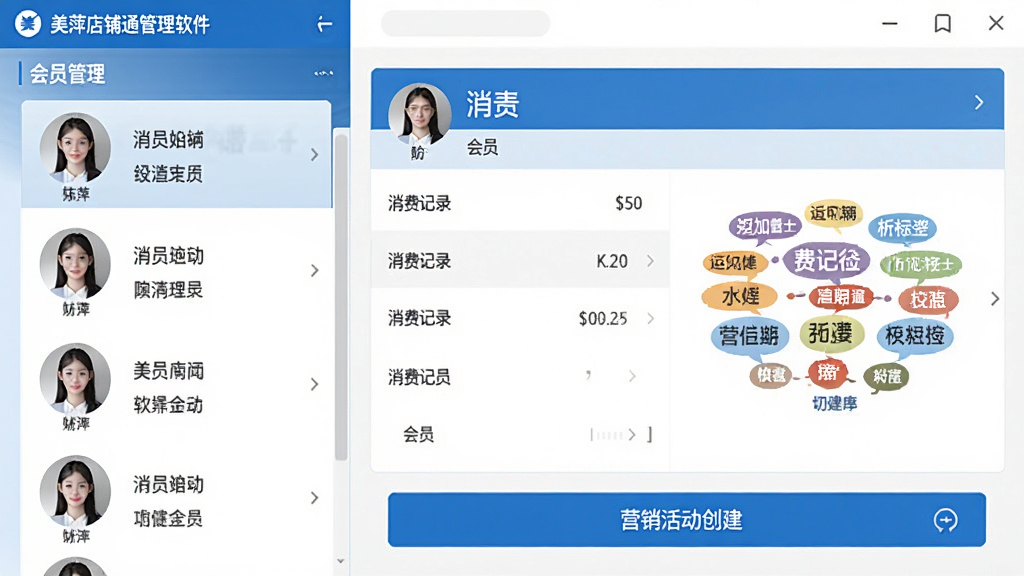Expand the 消责 header chevron

[x=978, y=103]
